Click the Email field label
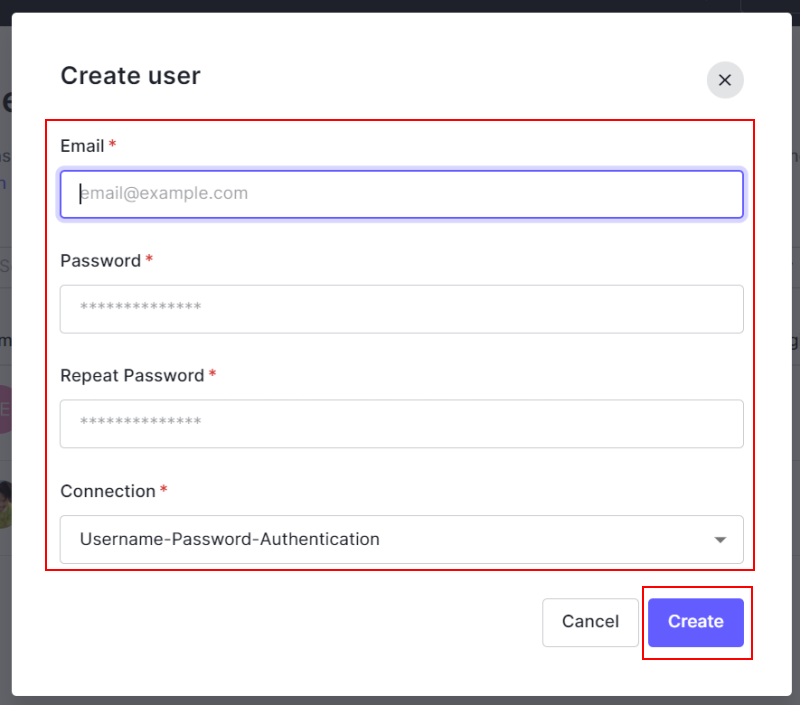Image resolution: width=800 pixels, height=705 pixels. pos(82,146)
